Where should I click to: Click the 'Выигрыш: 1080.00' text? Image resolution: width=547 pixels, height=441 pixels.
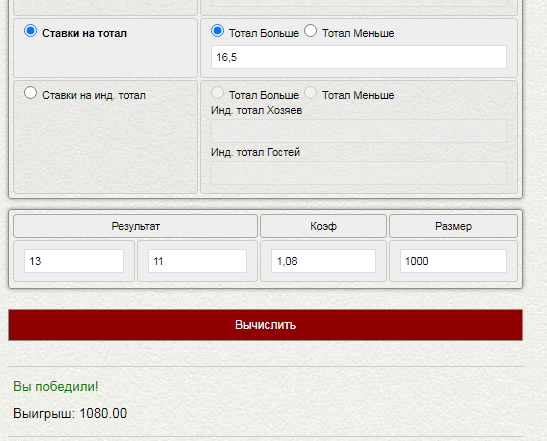(x=70, y=413)
